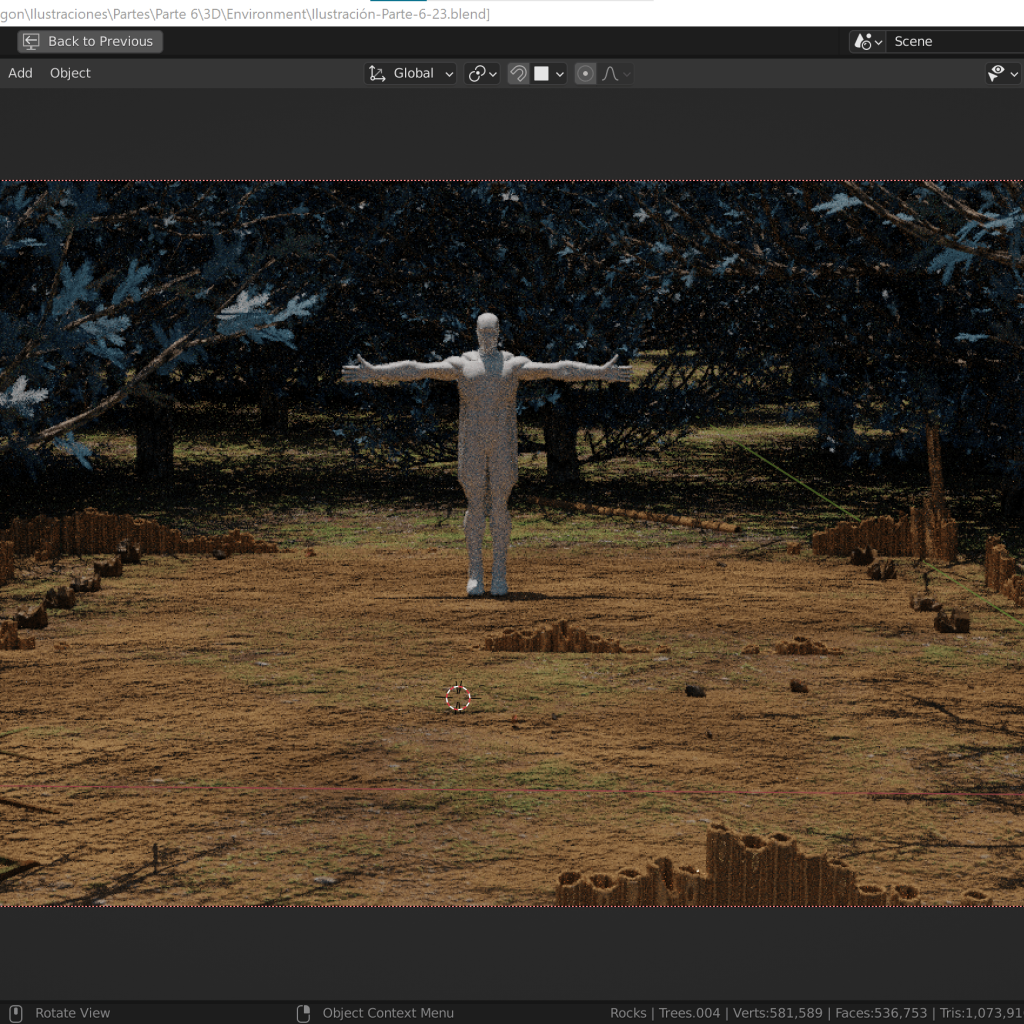Click the Rotate View mouse icon
This screenshot has height=1024, width=1024.
[x=15, y=1013]
